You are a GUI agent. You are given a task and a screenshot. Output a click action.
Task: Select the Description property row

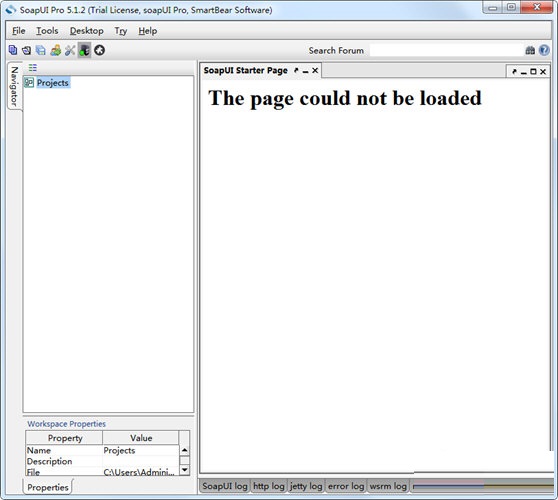(102, 462)
